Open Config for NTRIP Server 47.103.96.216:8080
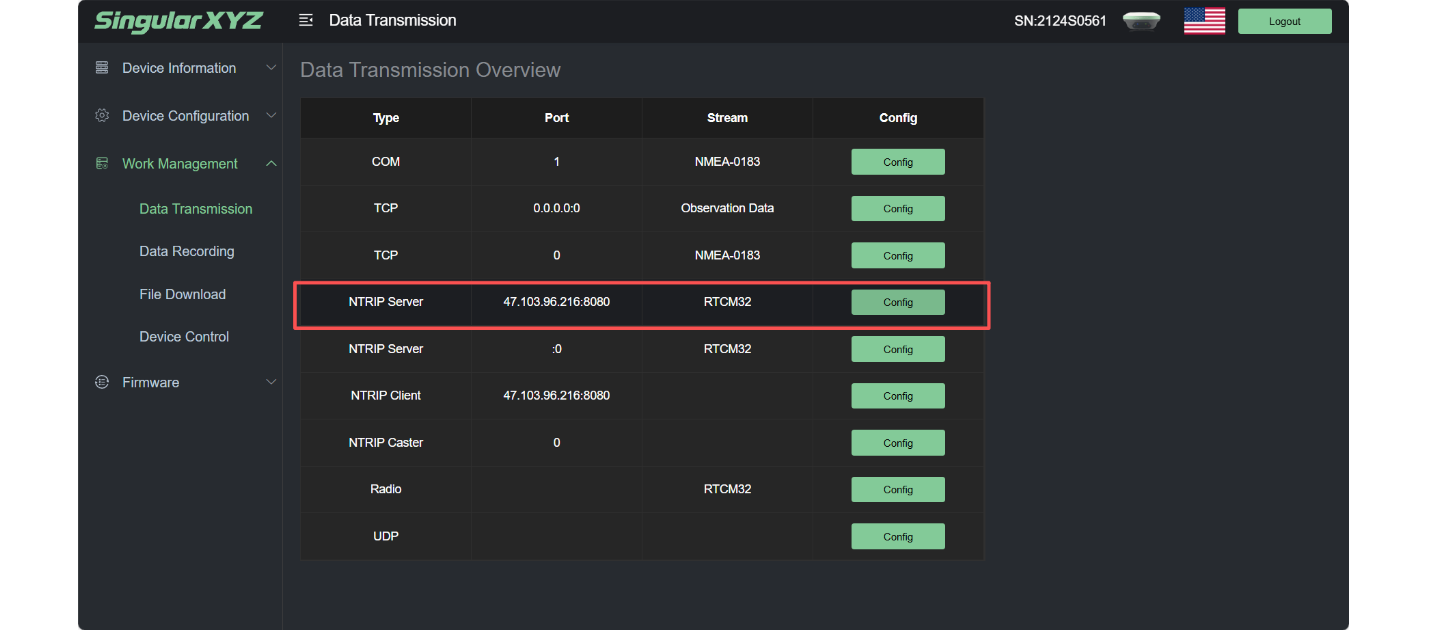 tap(898, 302)
